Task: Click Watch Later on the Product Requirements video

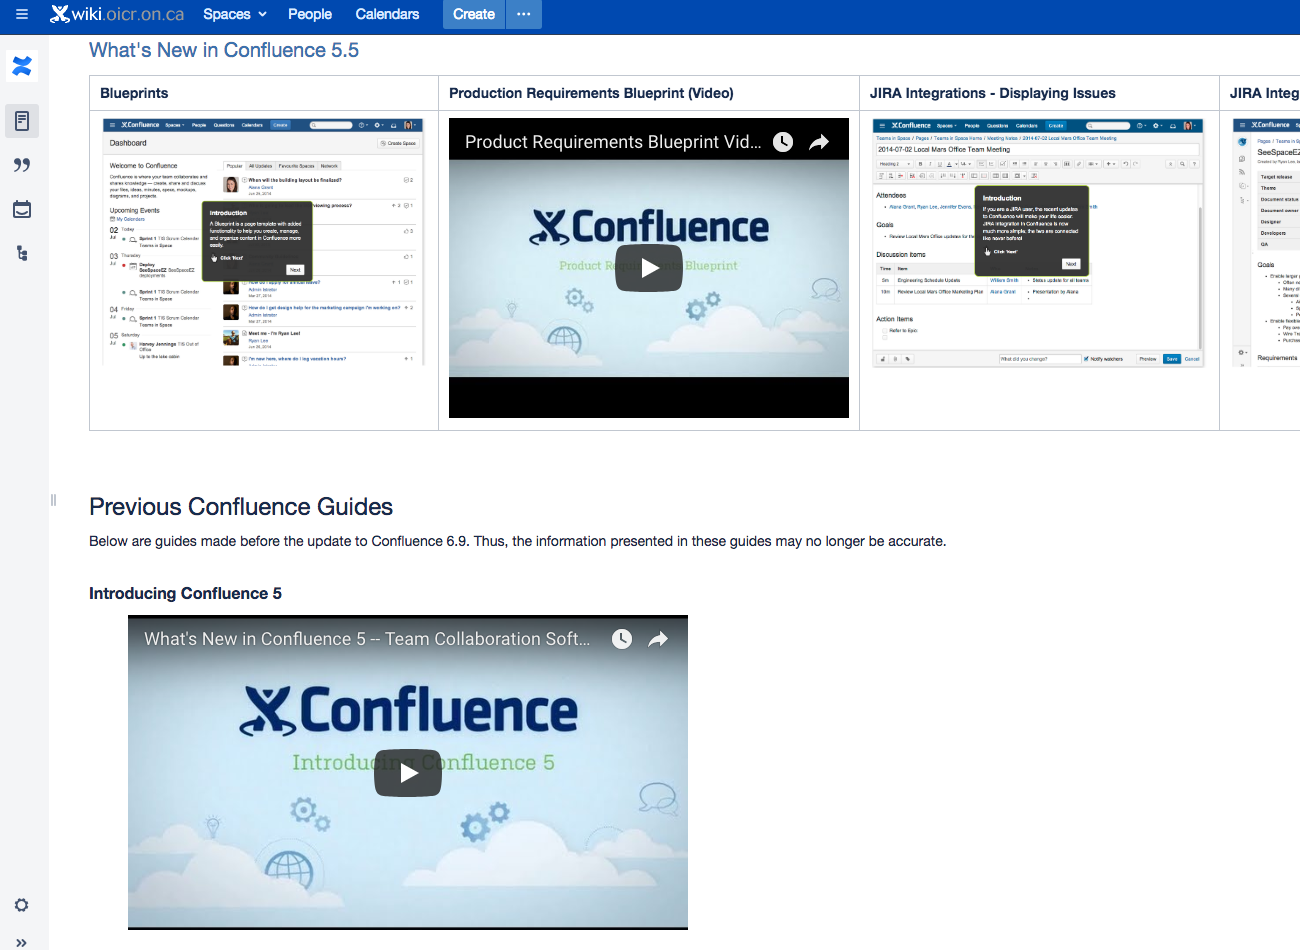Action: (783, 142)
